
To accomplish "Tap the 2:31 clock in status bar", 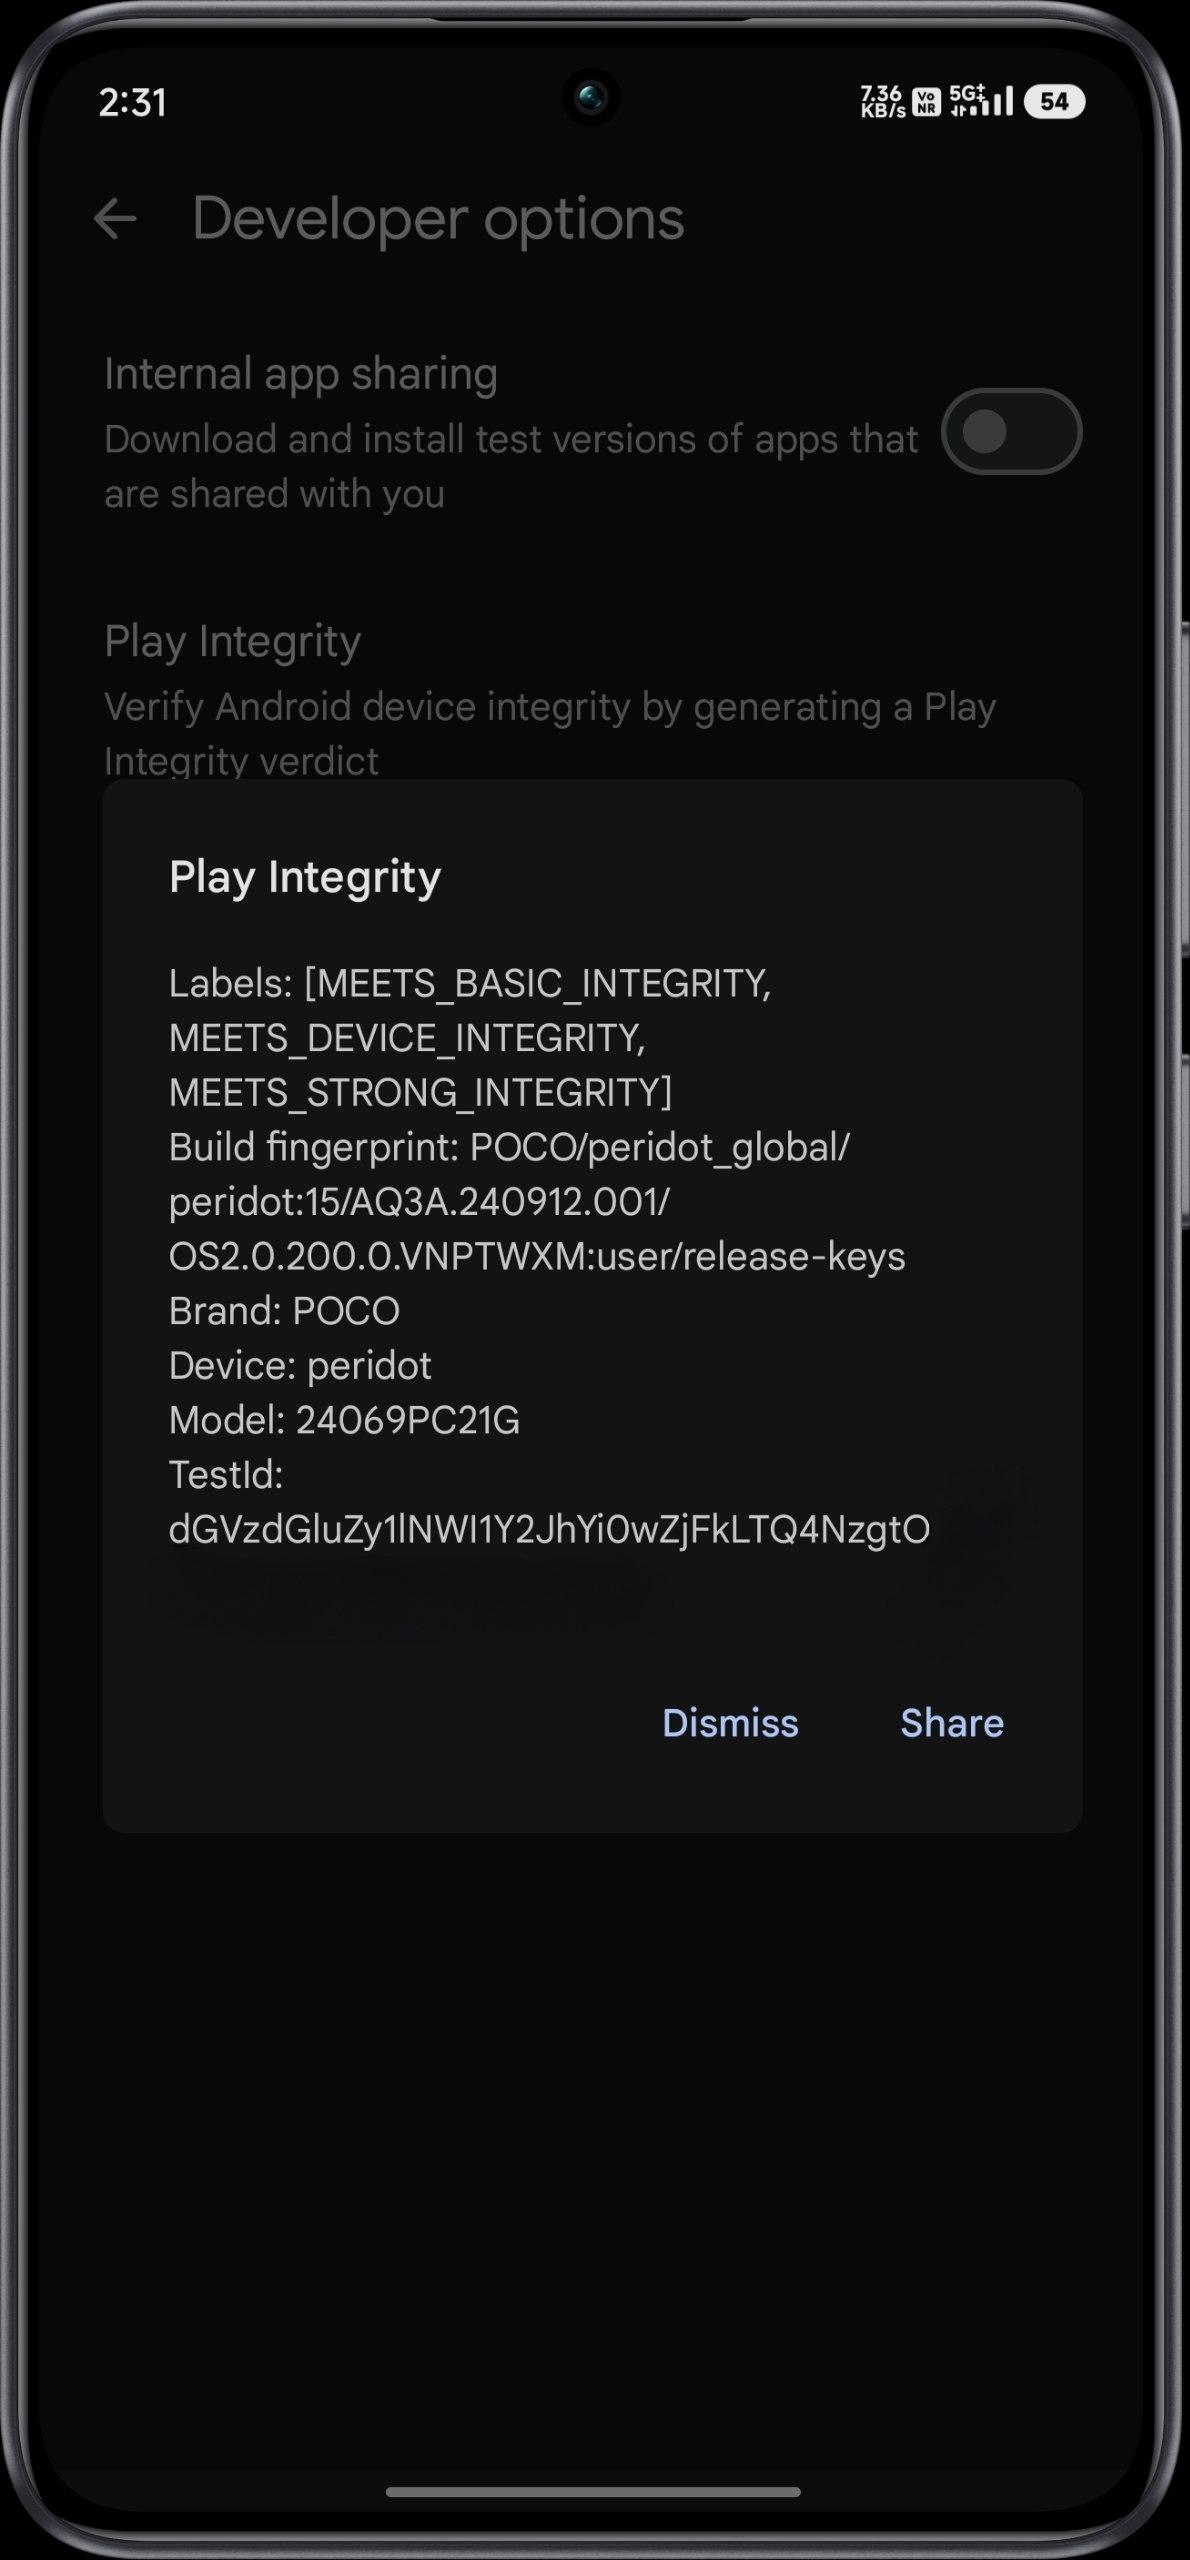I will point(132,102).
